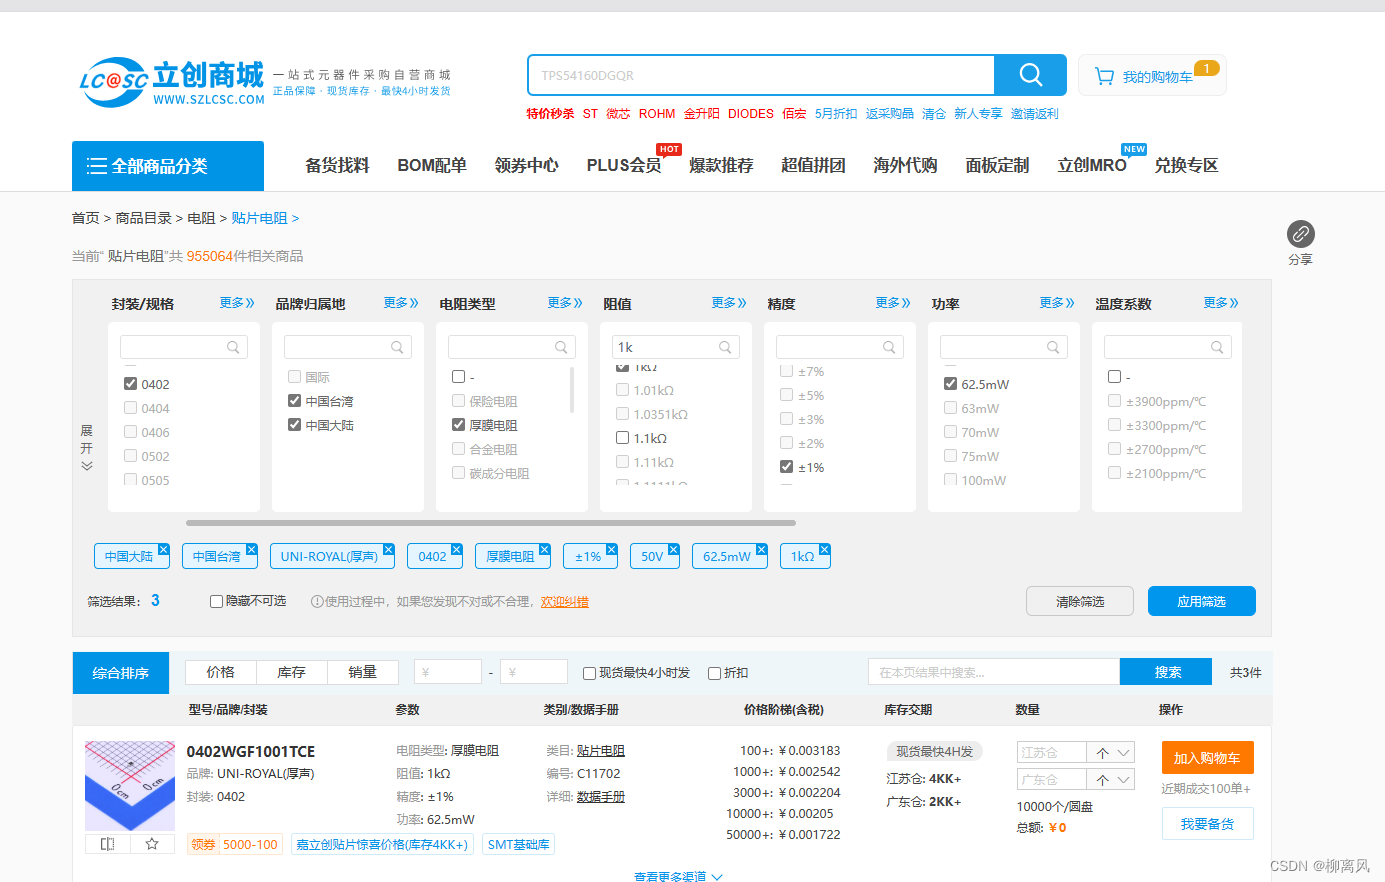Click search icon in 封装/规格 filter box

pyautogui.click(x=233, y=347)
